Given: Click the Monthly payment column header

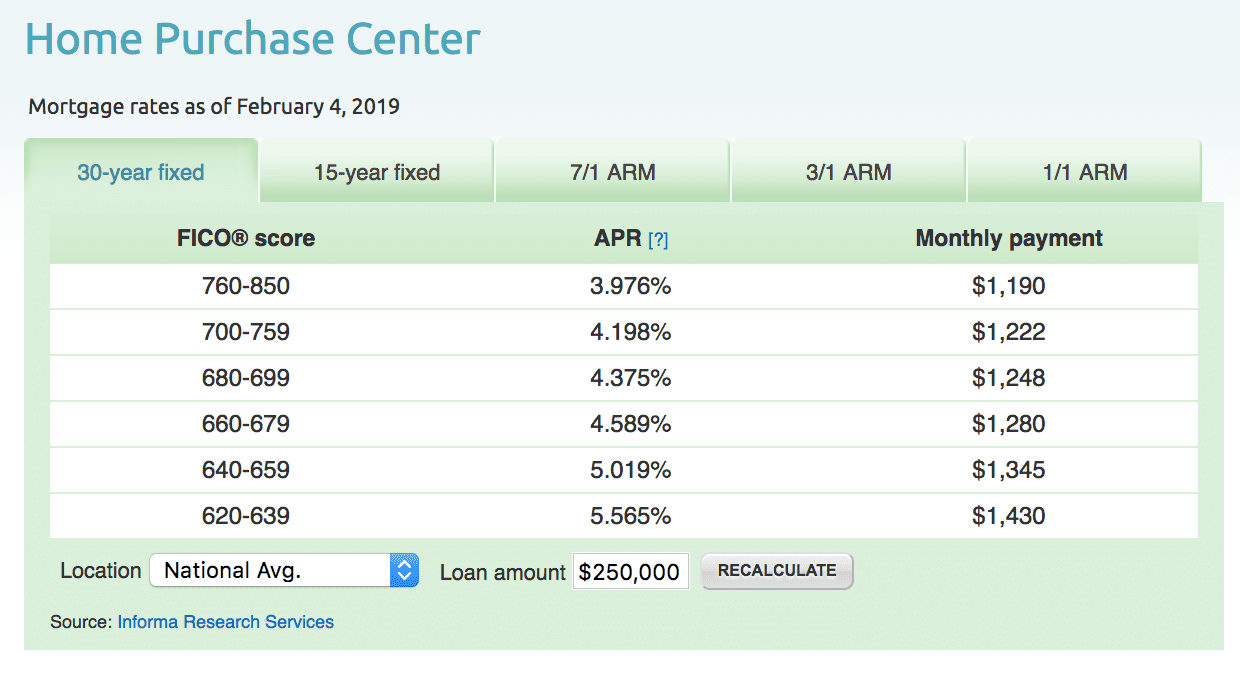Looking at the screenshot, I should [x=1008, y=239].
